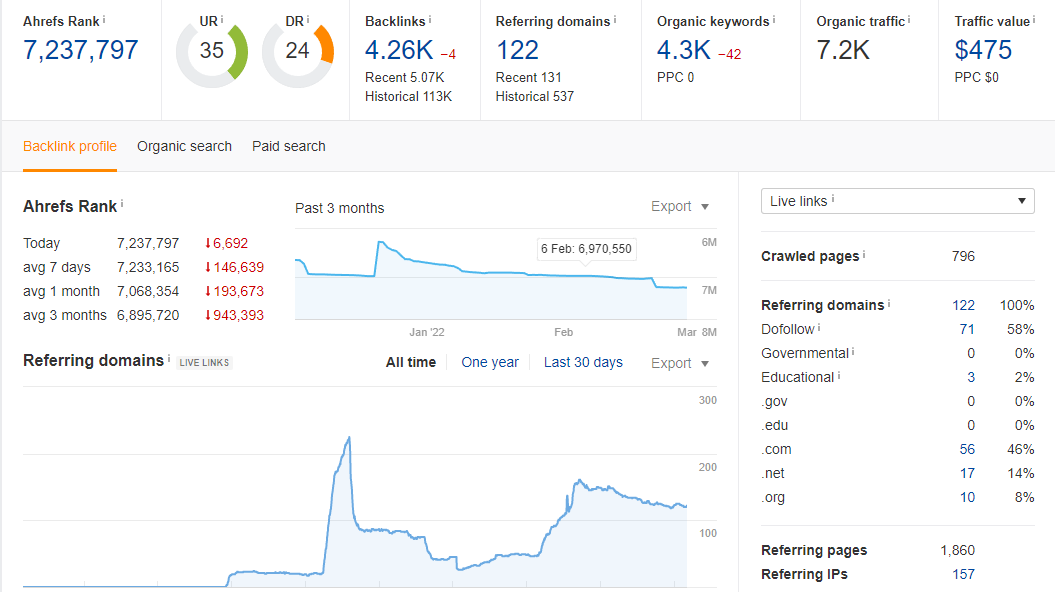Click the Past 3 months label
The height and width of the screenshot is (592, 1055).
point(339,209)
